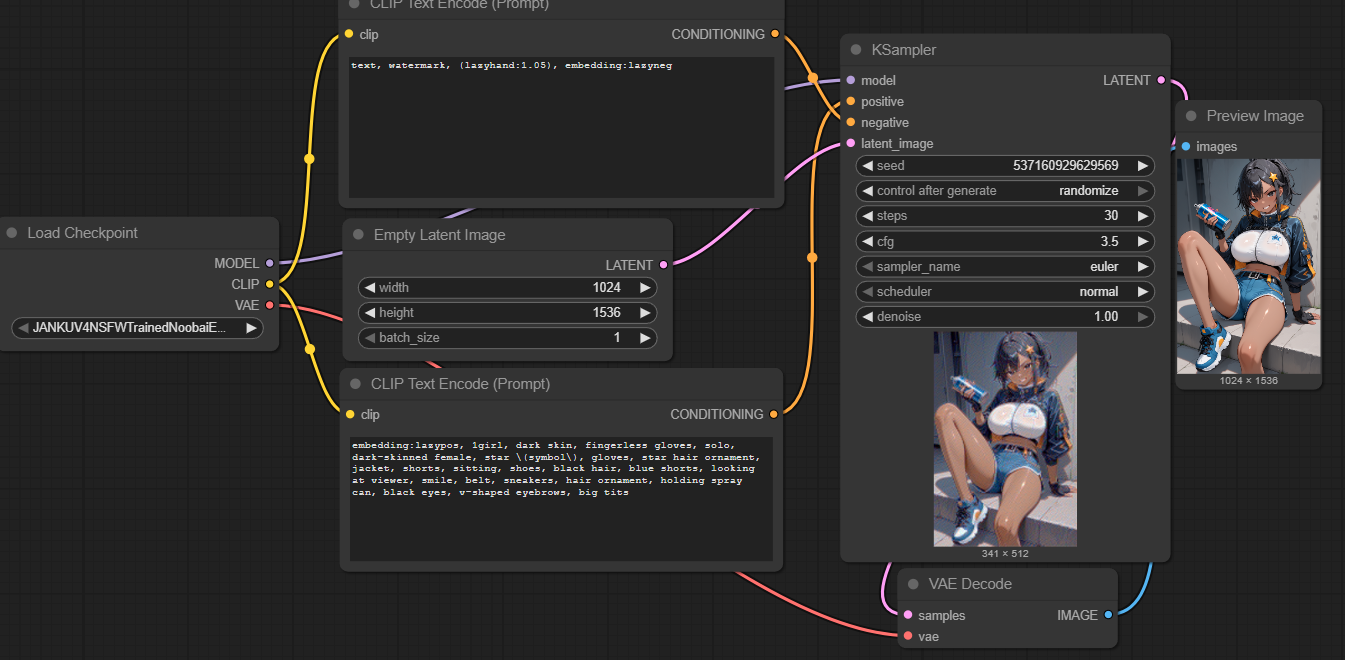Increase height with the right arrow

tap(646, 313)
